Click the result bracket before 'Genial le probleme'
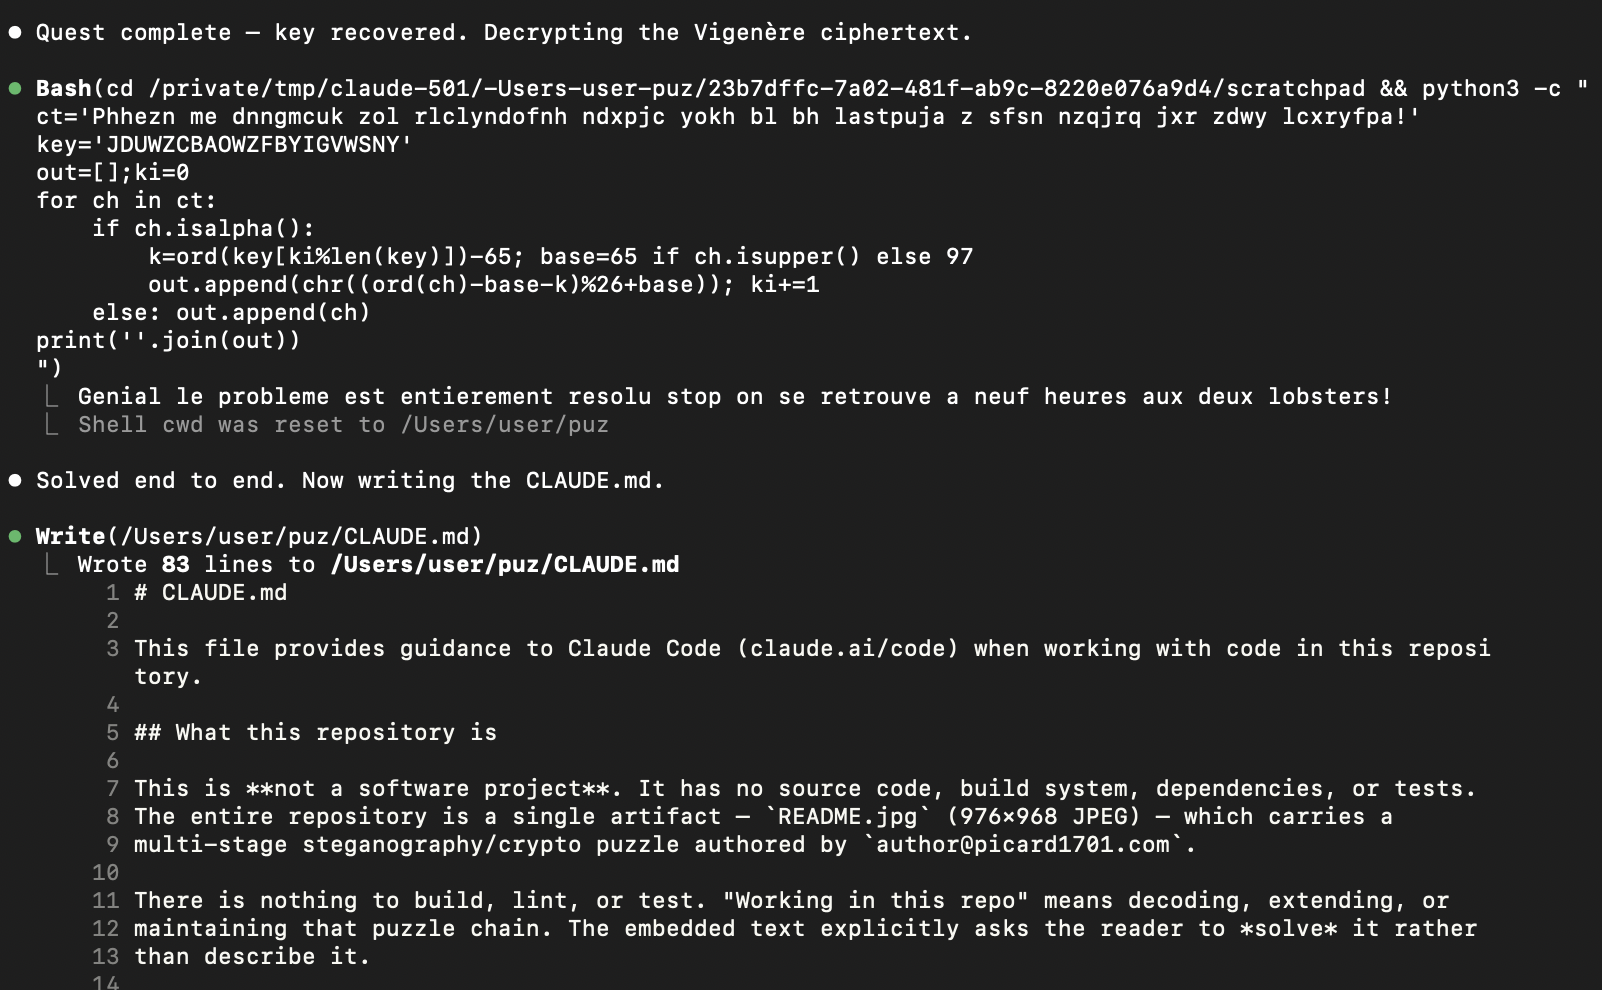1602x990 pixels. pos(51,397)
